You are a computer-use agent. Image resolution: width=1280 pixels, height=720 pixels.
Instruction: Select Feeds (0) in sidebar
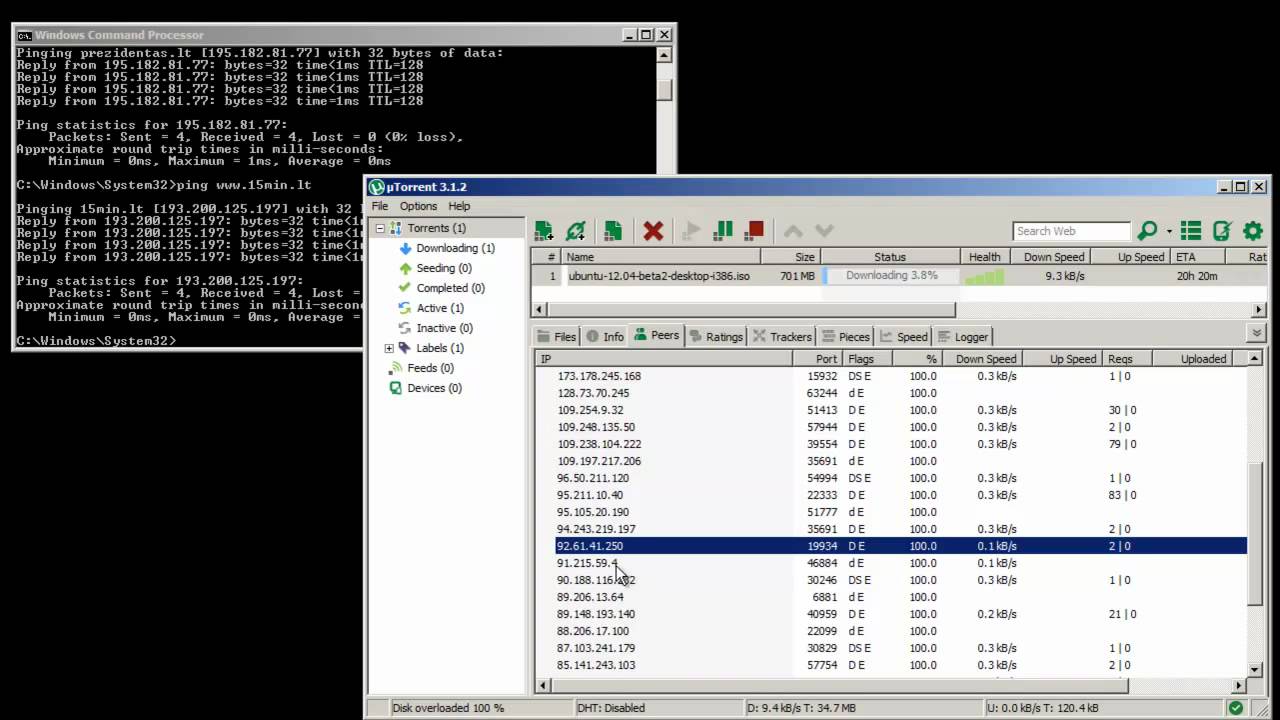(421, 368)
